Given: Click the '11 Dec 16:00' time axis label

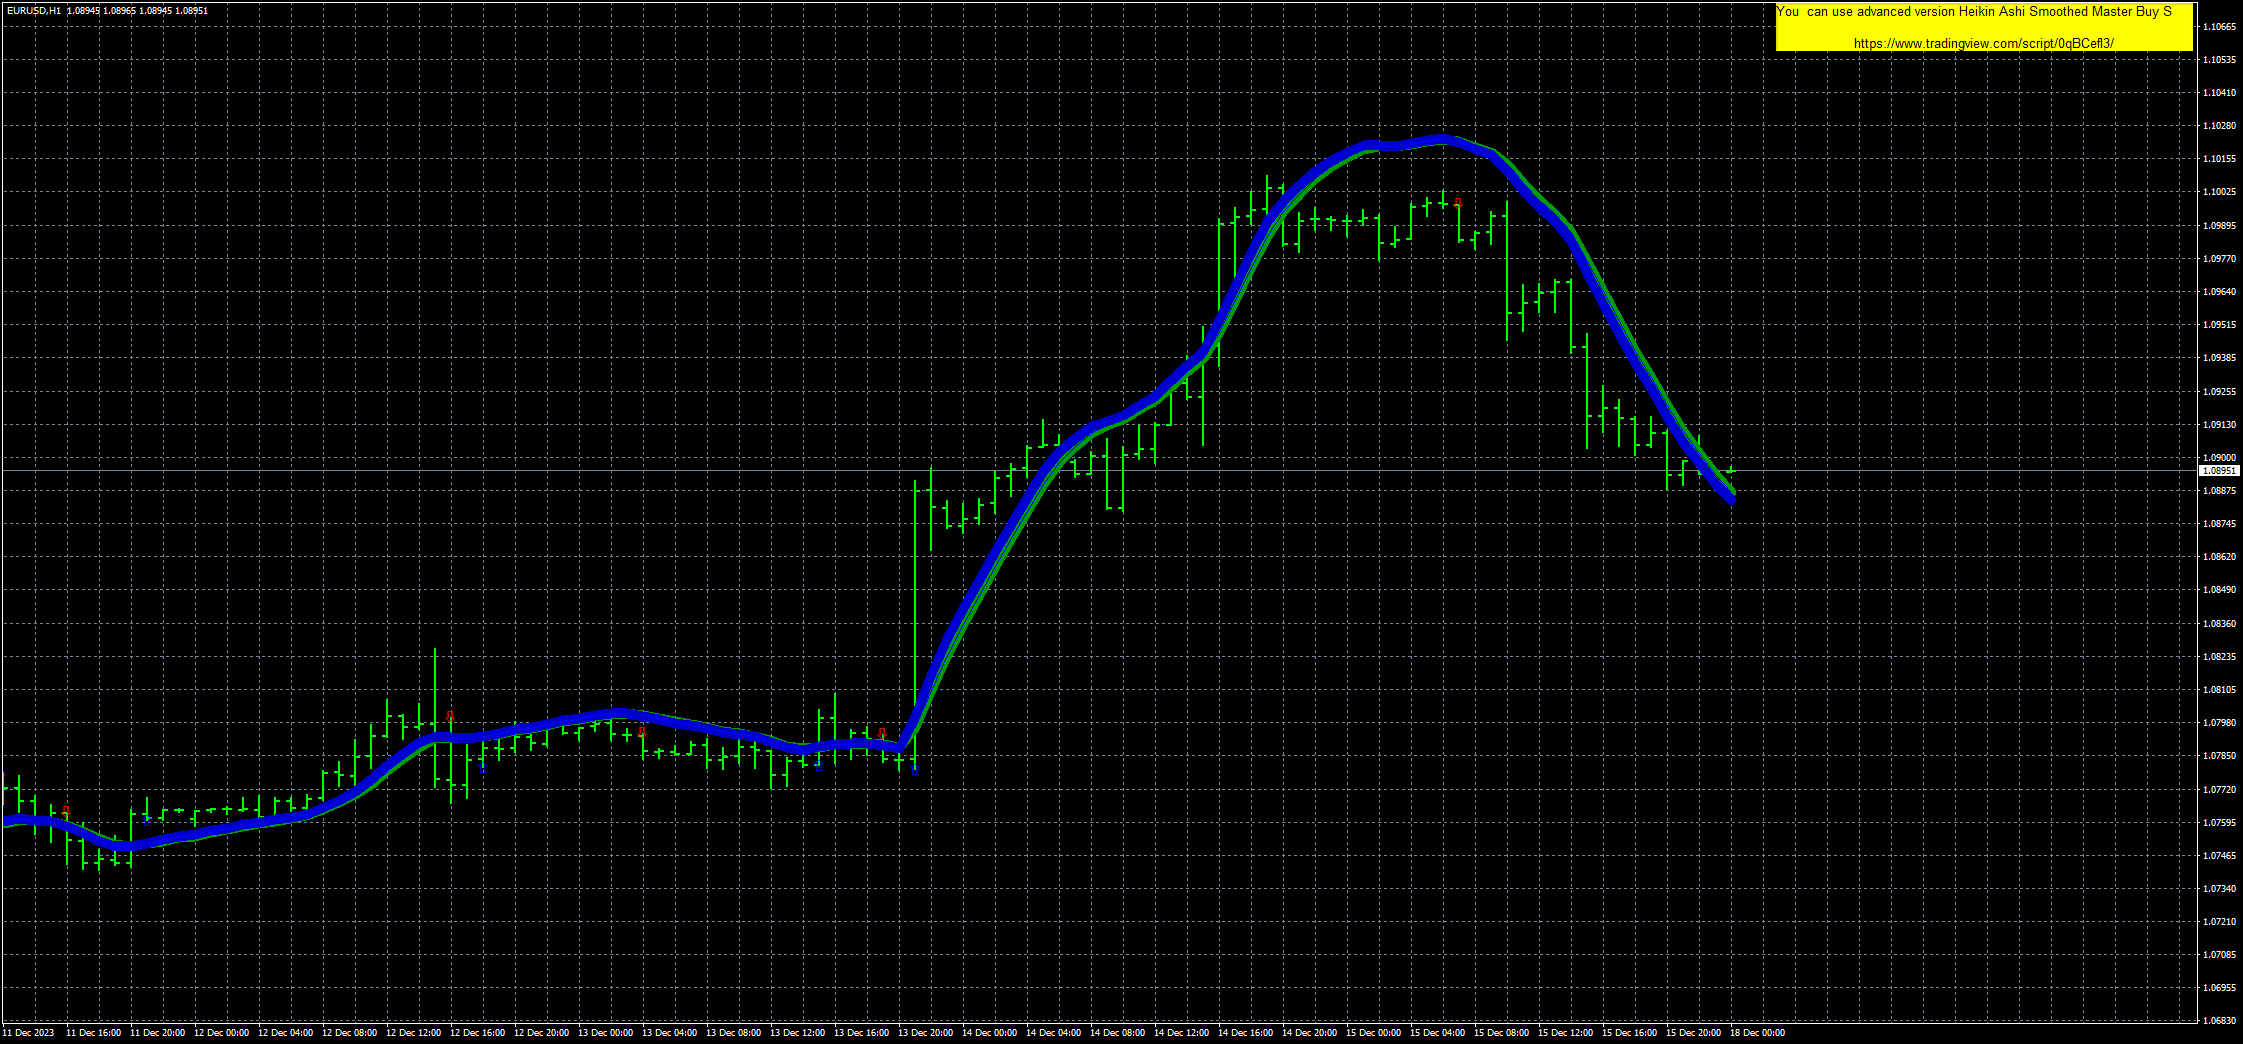Looking at the screenshot, I should (x=93, y=1033).
